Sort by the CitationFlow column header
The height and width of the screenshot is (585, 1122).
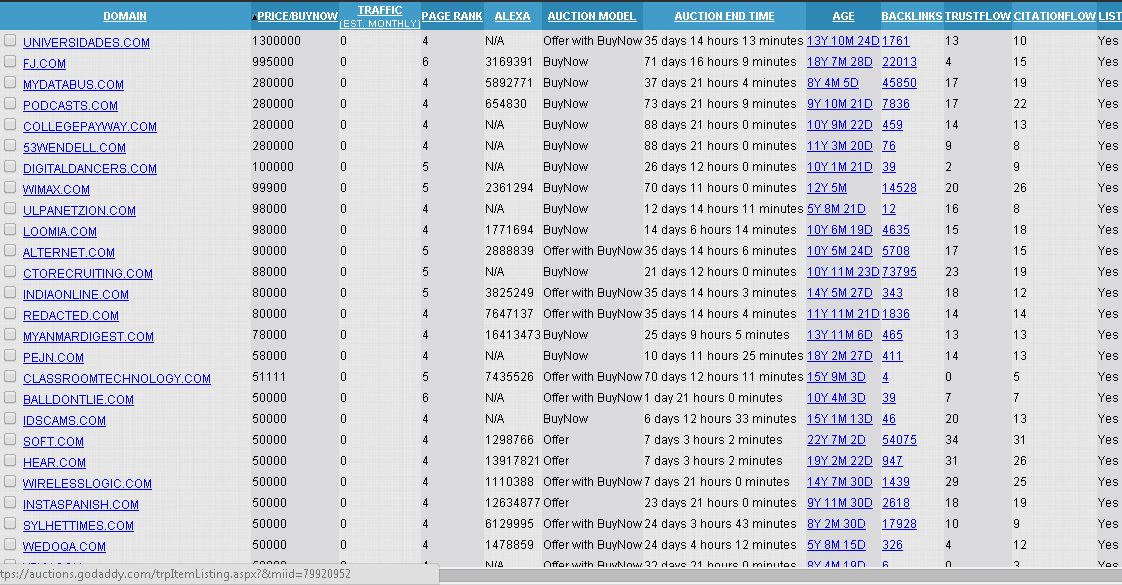(x=1053, y=16)
